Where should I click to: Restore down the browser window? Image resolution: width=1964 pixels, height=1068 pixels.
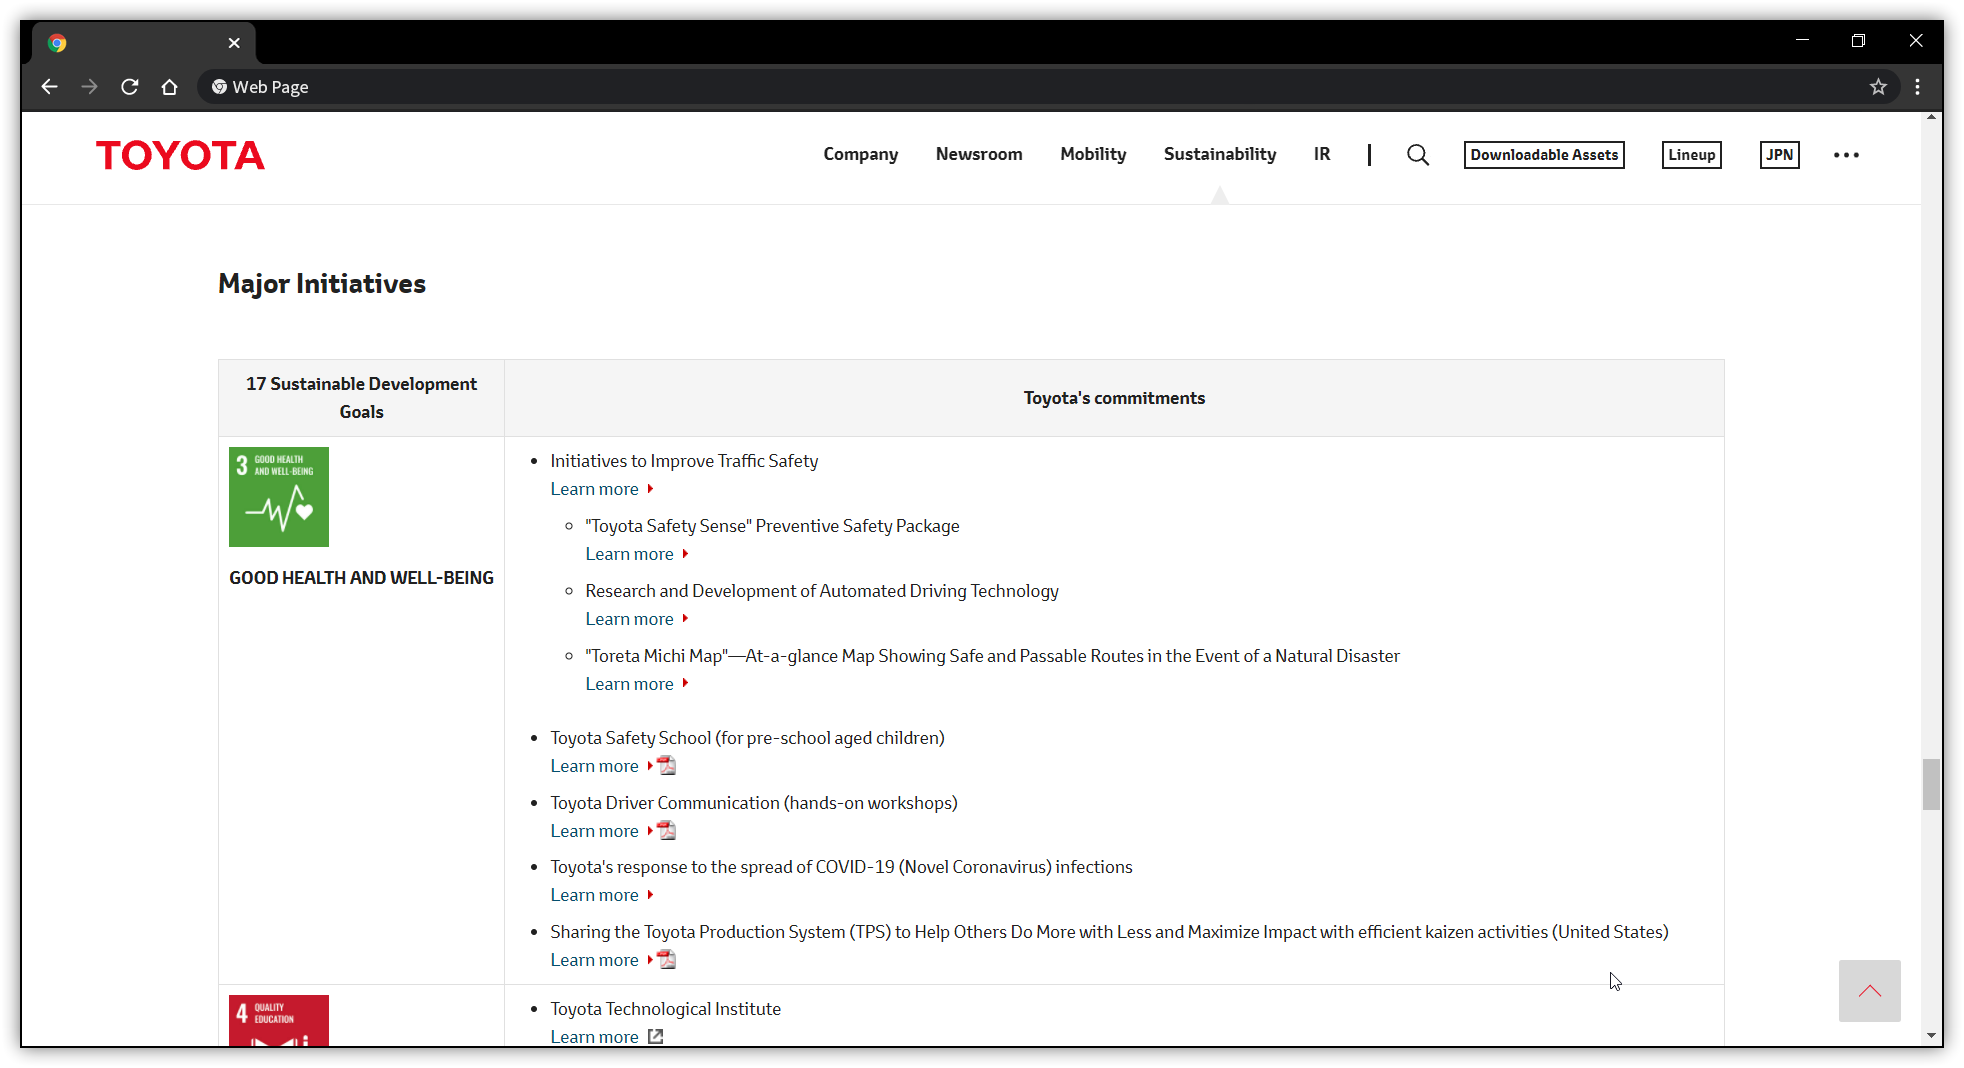coord(1858,40)
